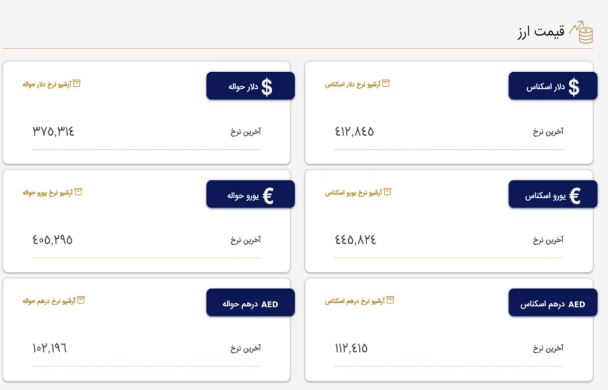This screenshot has width=608, height=390.
Task: Open the AED درهم حواله button
Action: click(250, 302)
